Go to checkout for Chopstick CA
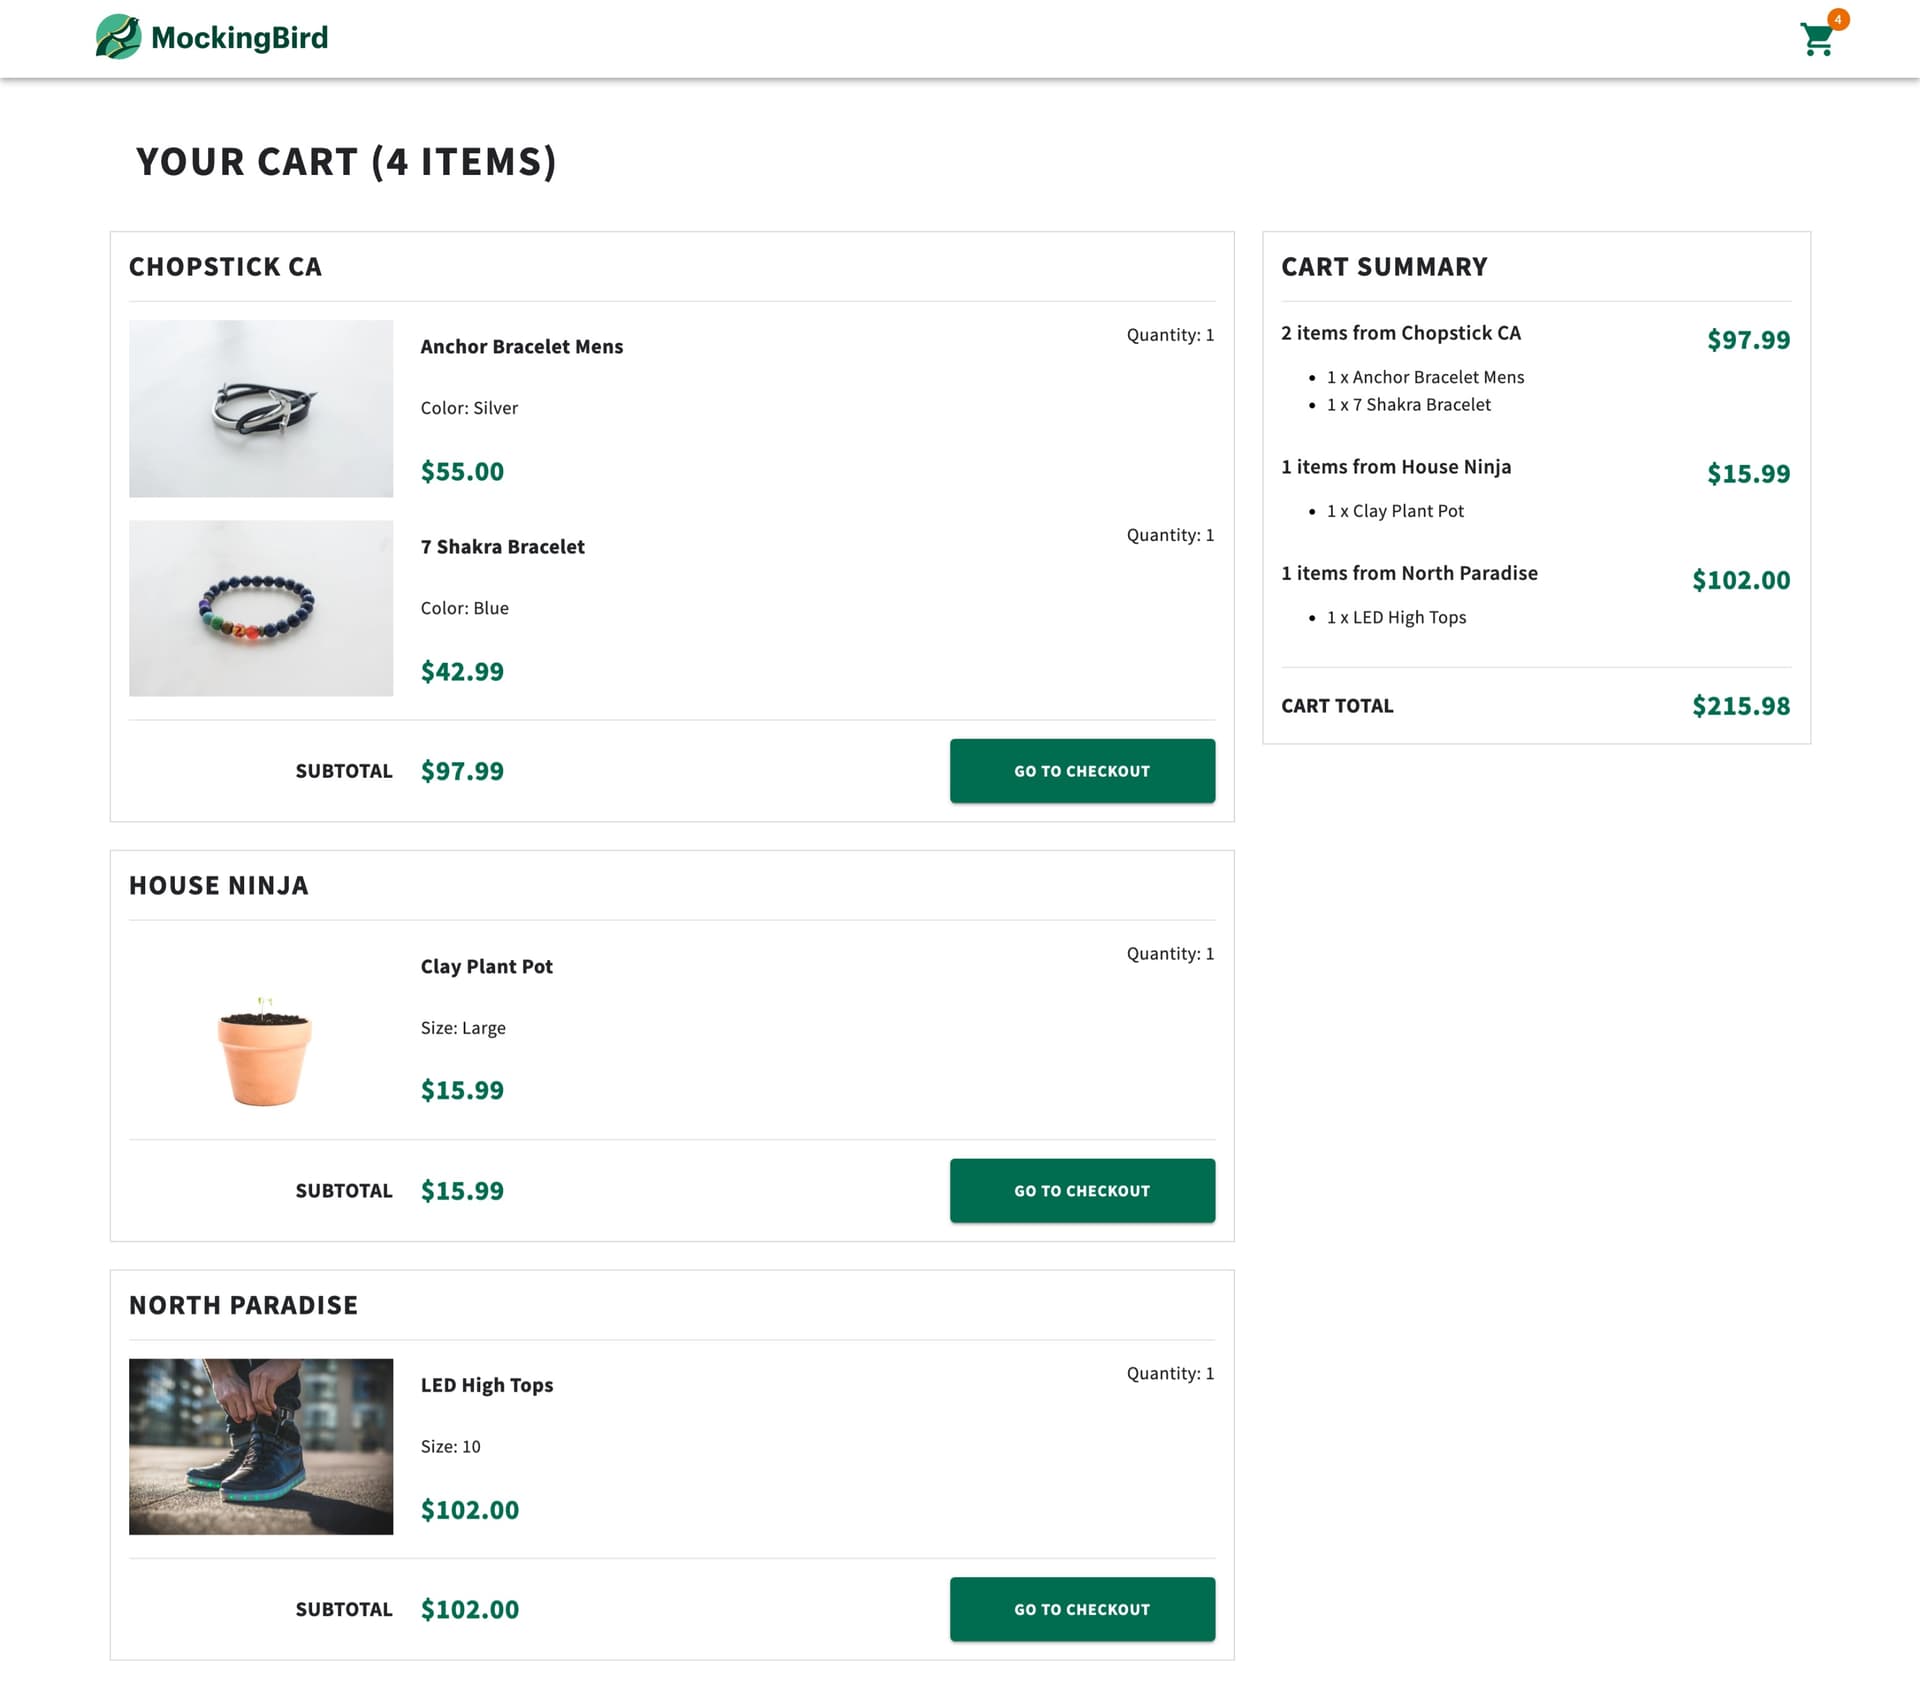The image size is (1920, 1697). coord(1082,771)
